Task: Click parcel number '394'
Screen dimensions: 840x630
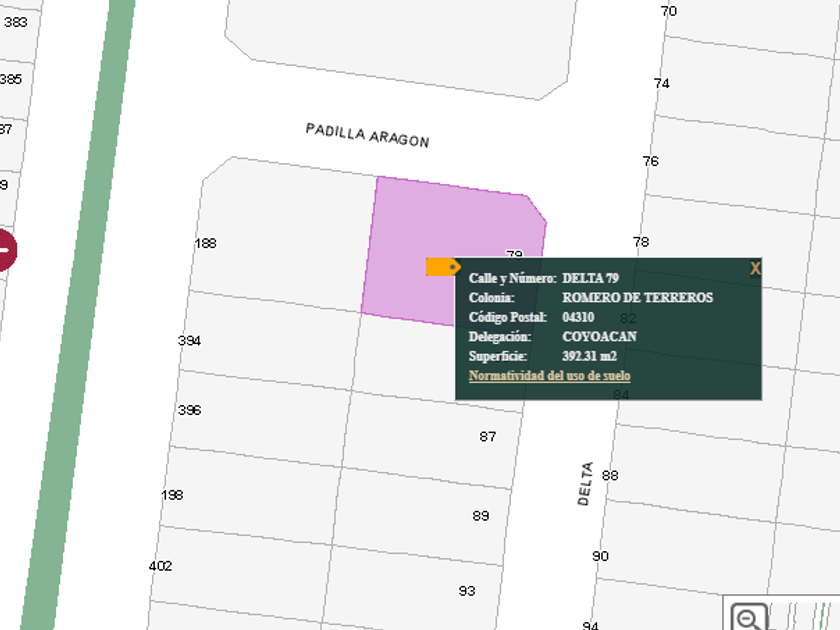Action: pyautogui.click(x=190, y=341)
